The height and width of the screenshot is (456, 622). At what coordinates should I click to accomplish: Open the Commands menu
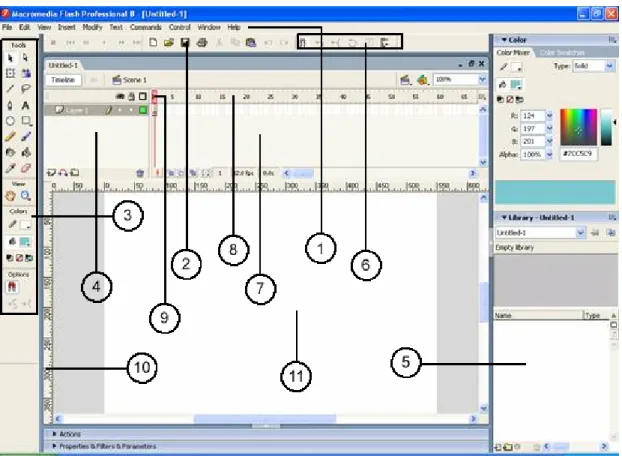(146, 27)
